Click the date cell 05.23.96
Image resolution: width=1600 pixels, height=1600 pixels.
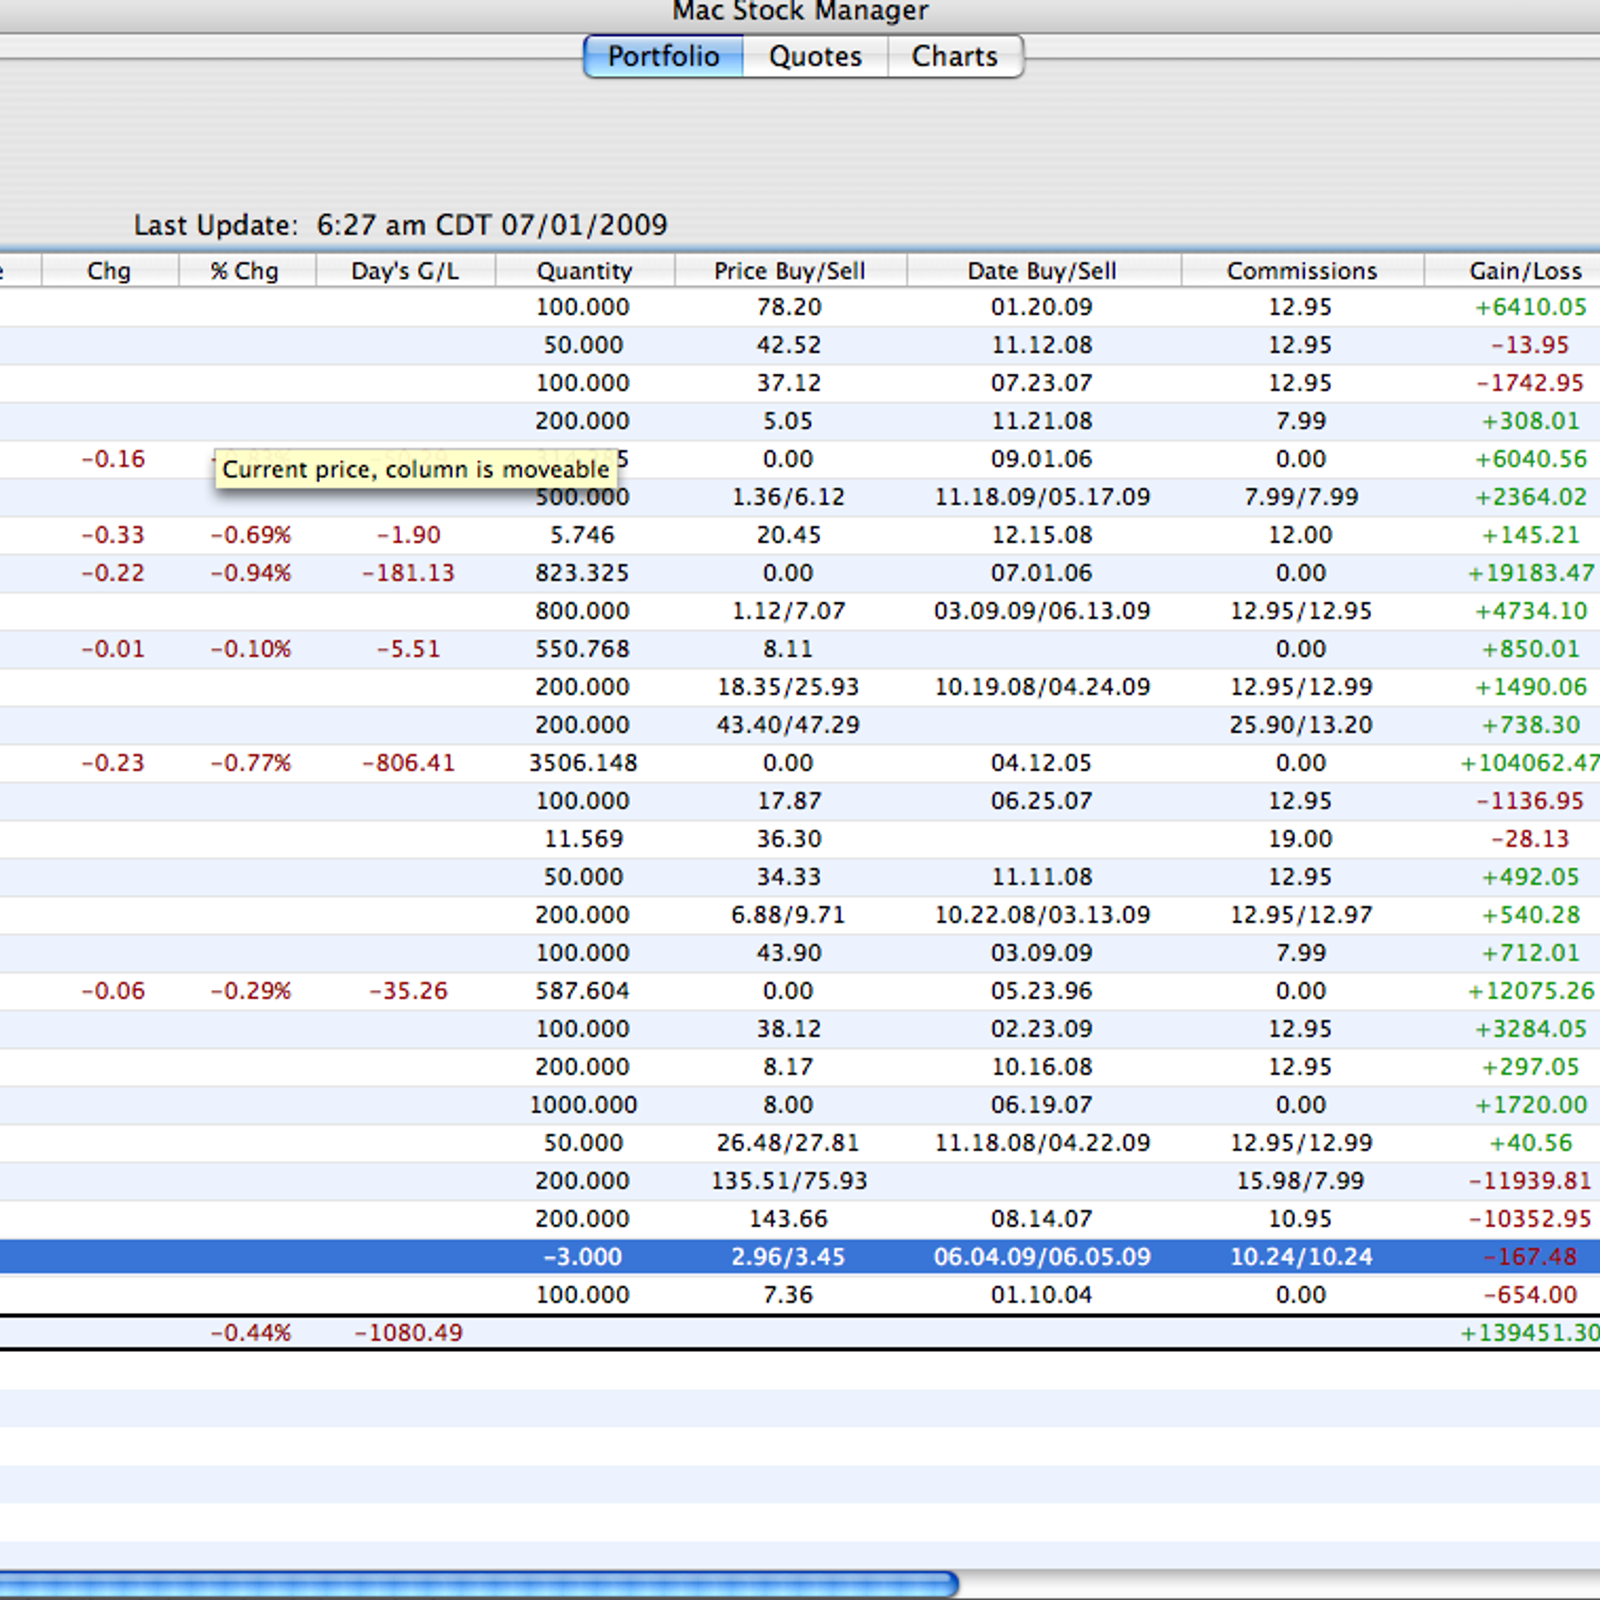tap(1042, 991)
